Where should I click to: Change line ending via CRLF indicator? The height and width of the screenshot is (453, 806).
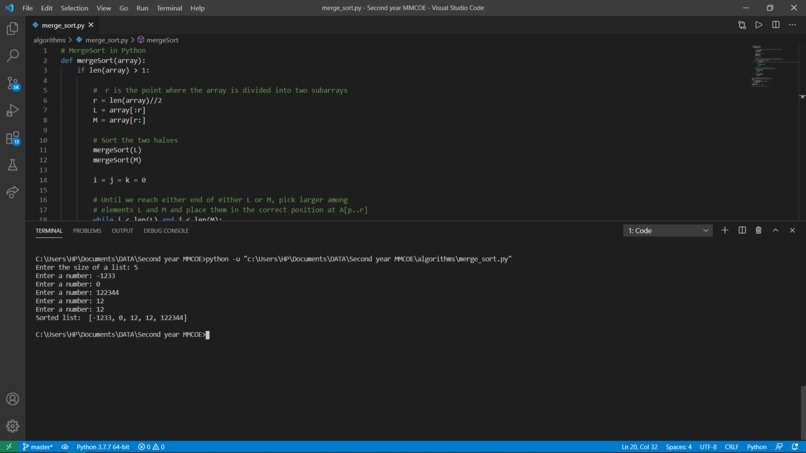[x=731, y=447]
